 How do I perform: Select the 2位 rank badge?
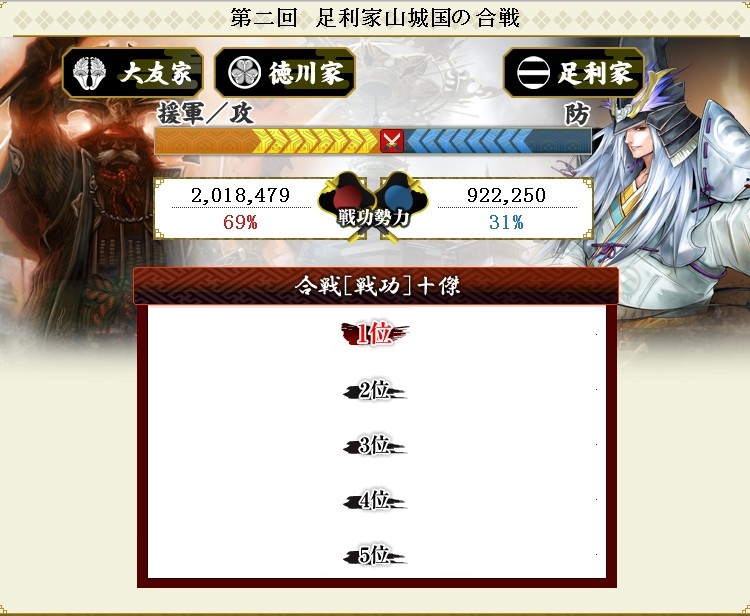pyautogui.click(x=375, y=390)
